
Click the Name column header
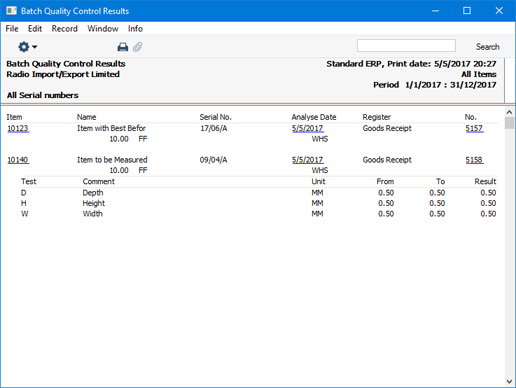pyautogui.click(x=87, y=117)
